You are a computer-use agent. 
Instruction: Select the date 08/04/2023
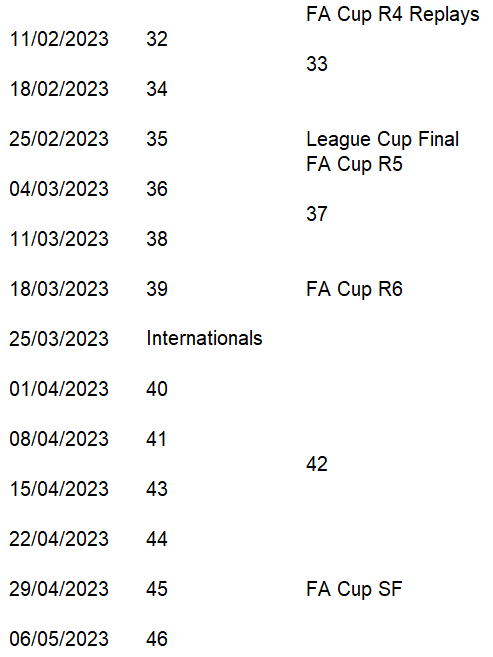point(59,439)
